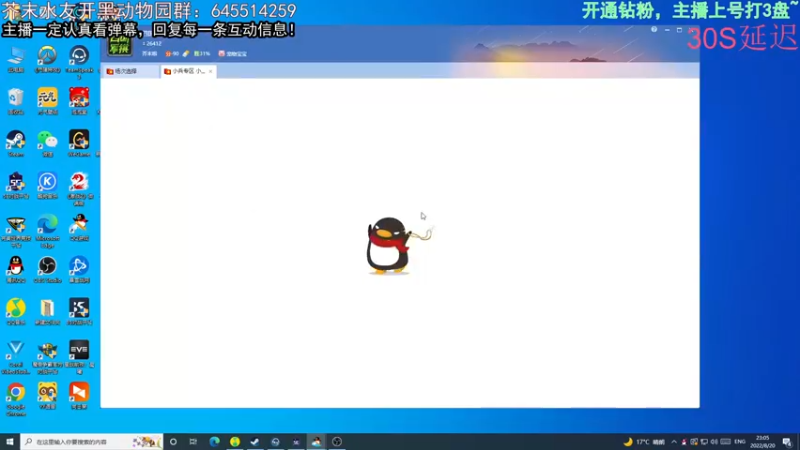Open the EVE game desktop shortcut
This screenshot has width=800, height=450.
[x=79, y=356]
